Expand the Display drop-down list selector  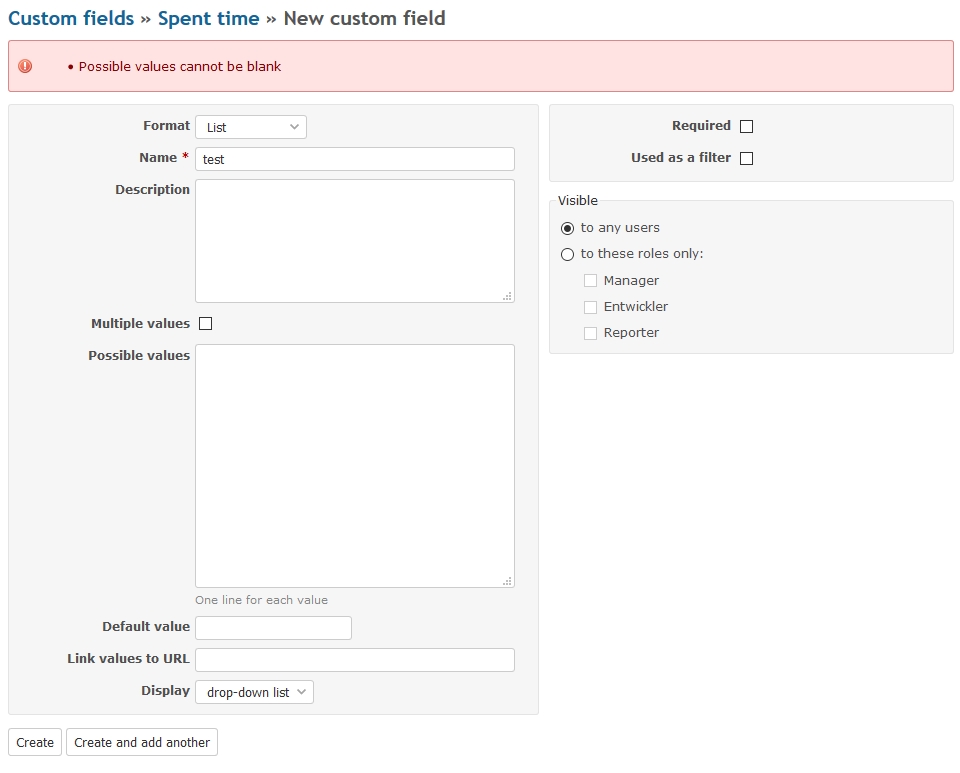pos(255,692)
